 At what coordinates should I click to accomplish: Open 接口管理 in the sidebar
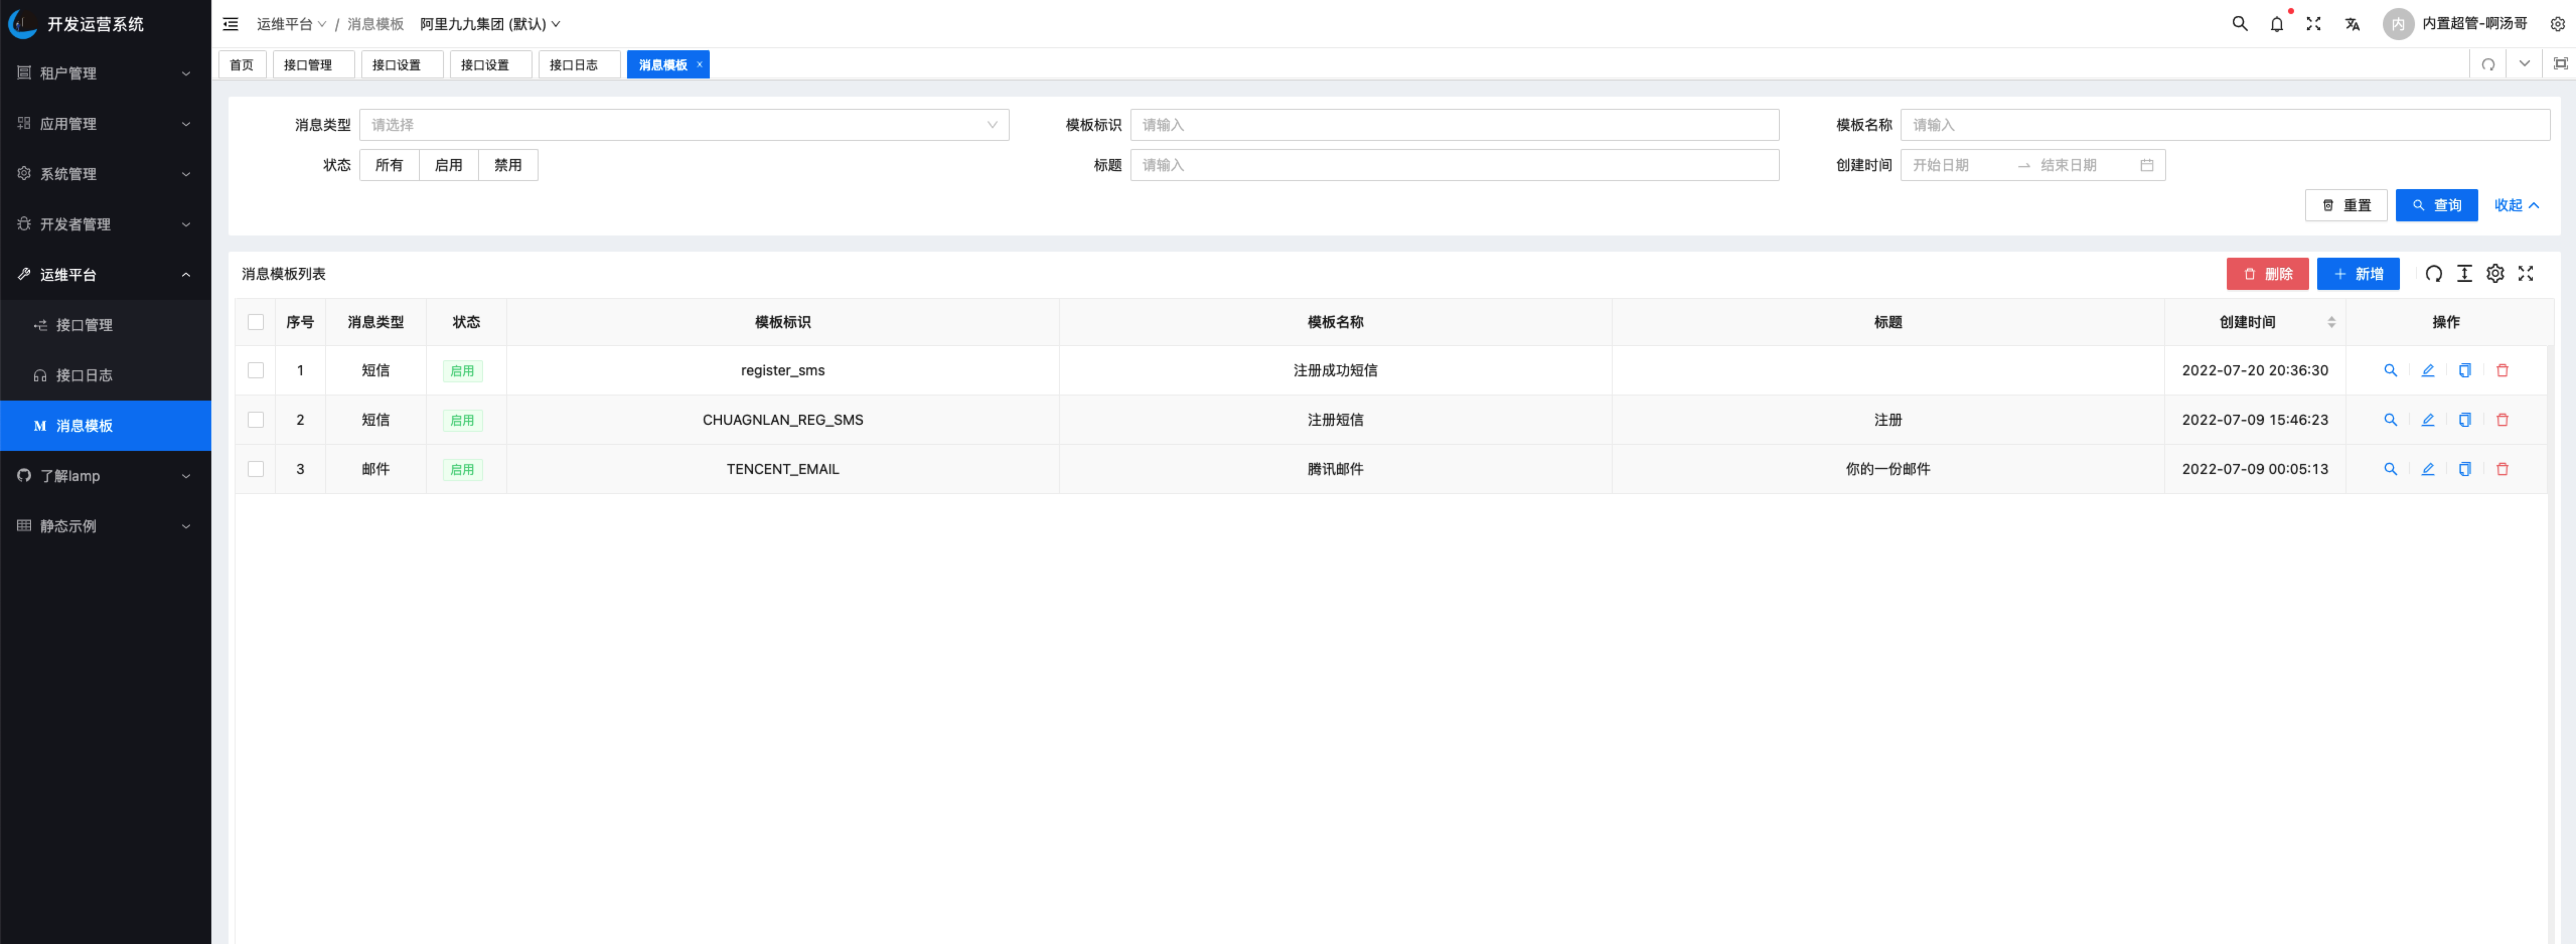(x=84, y=325)
